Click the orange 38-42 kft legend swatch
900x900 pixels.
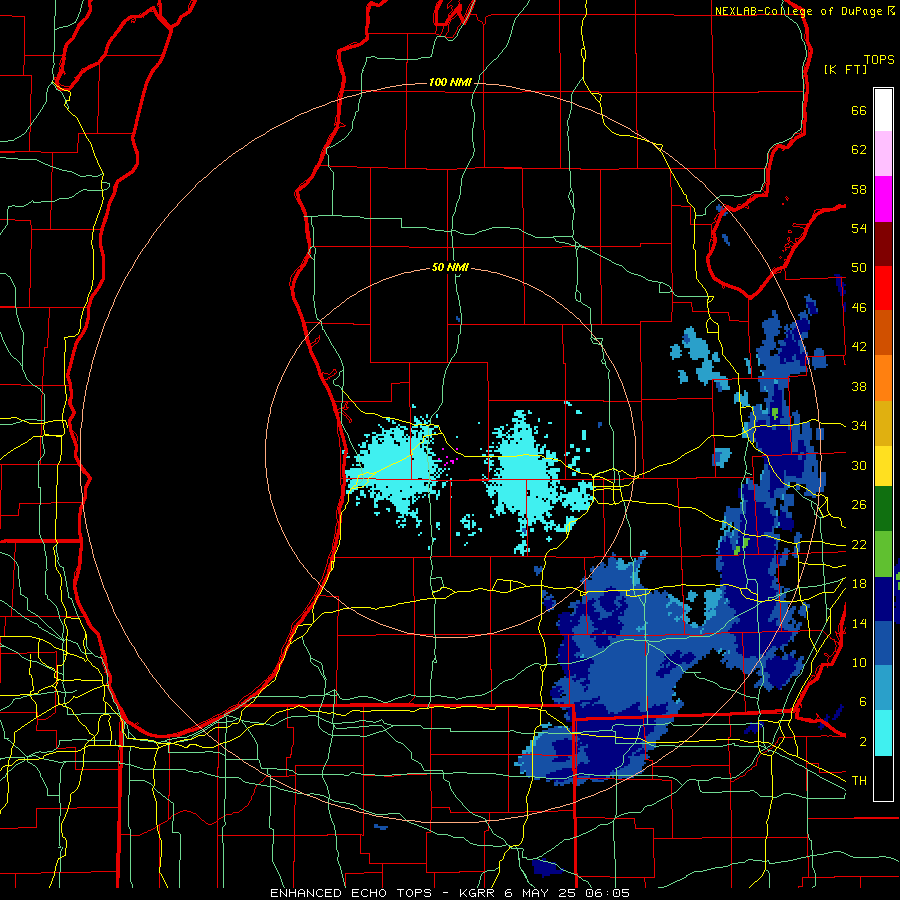[x=883, y=377]
